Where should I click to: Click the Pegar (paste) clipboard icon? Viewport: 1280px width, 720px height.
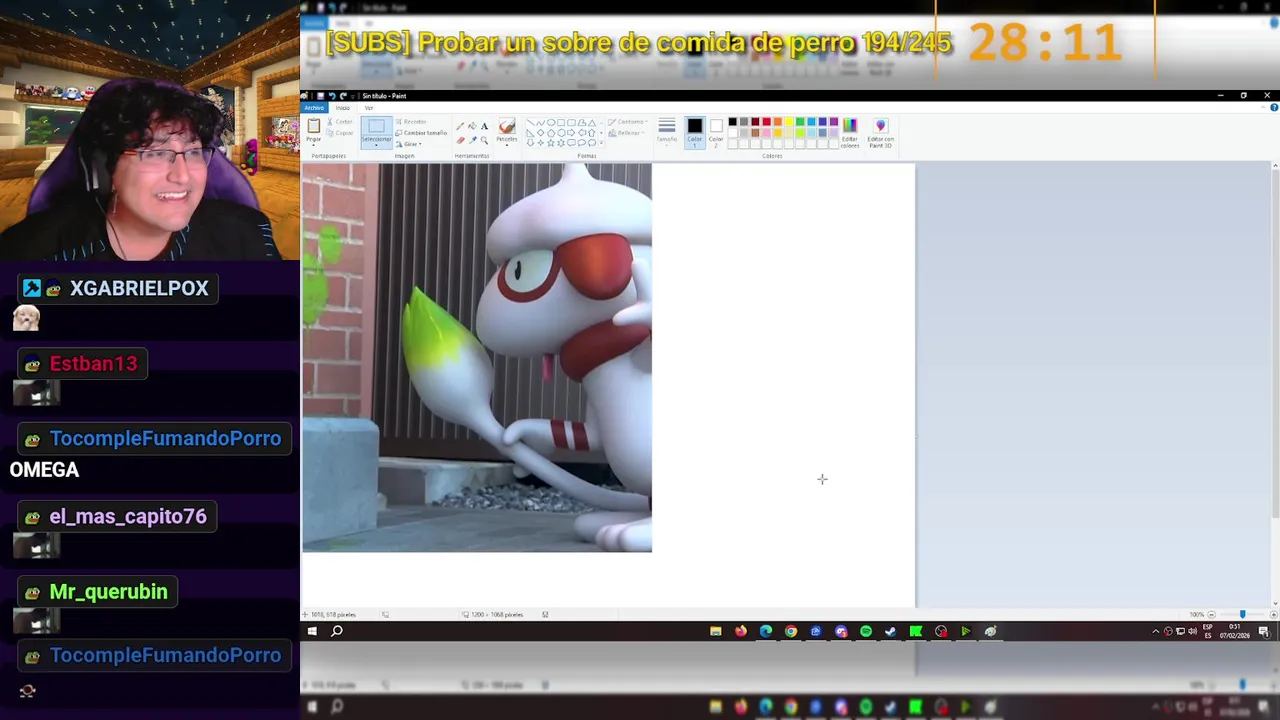pos(314,125)
